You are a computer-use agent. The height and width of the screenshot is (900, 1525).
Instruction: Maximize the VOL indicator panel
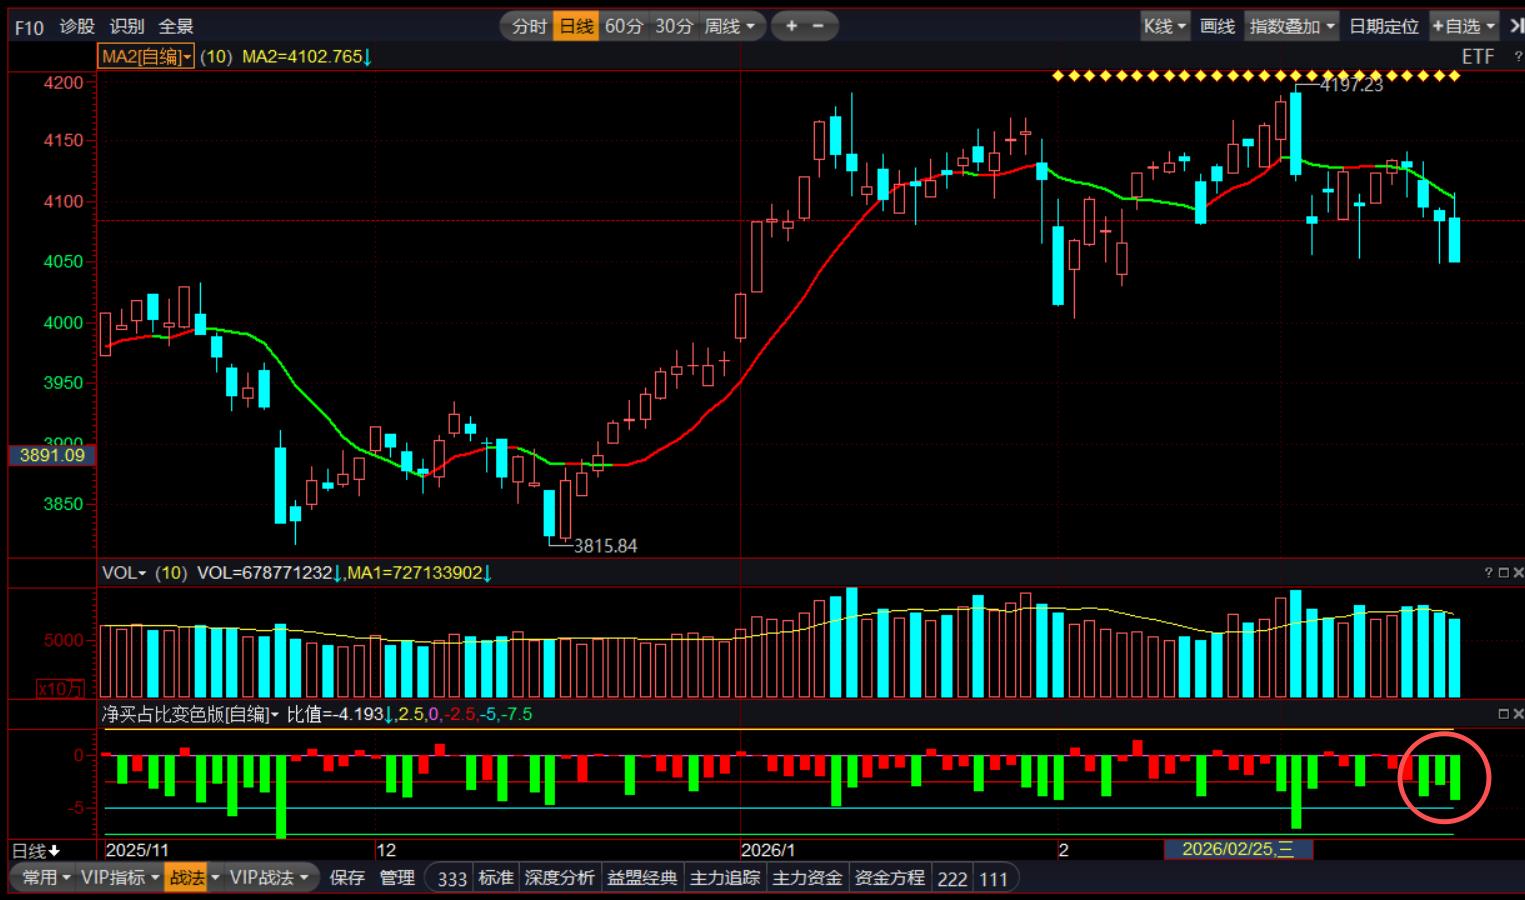coord(1503,573)
